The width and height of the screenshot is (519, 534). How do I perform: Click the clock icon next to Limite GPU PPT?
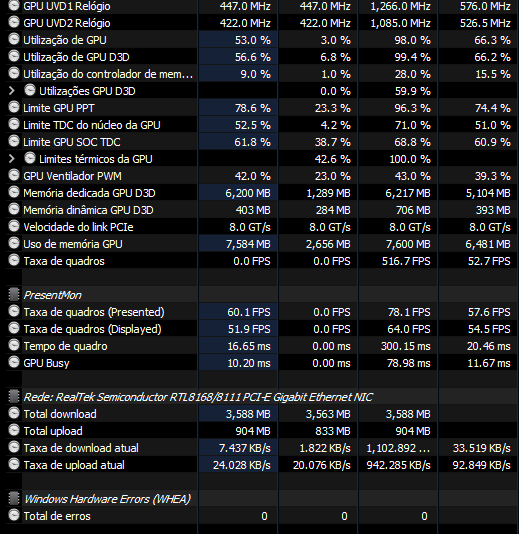click(14, 108)
